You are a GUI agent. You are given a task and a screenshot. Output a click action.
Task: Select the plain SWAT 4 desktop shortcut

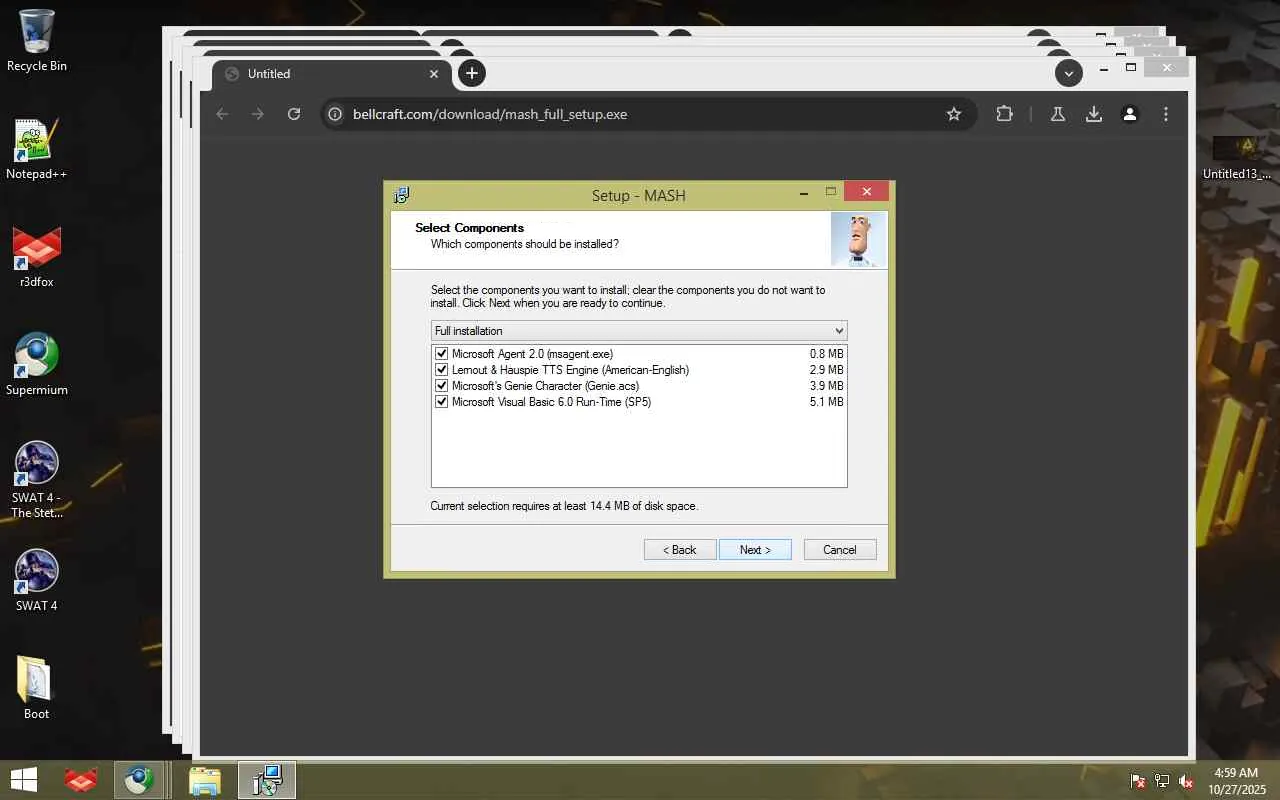pyautogui.click(x=37, y=581)
